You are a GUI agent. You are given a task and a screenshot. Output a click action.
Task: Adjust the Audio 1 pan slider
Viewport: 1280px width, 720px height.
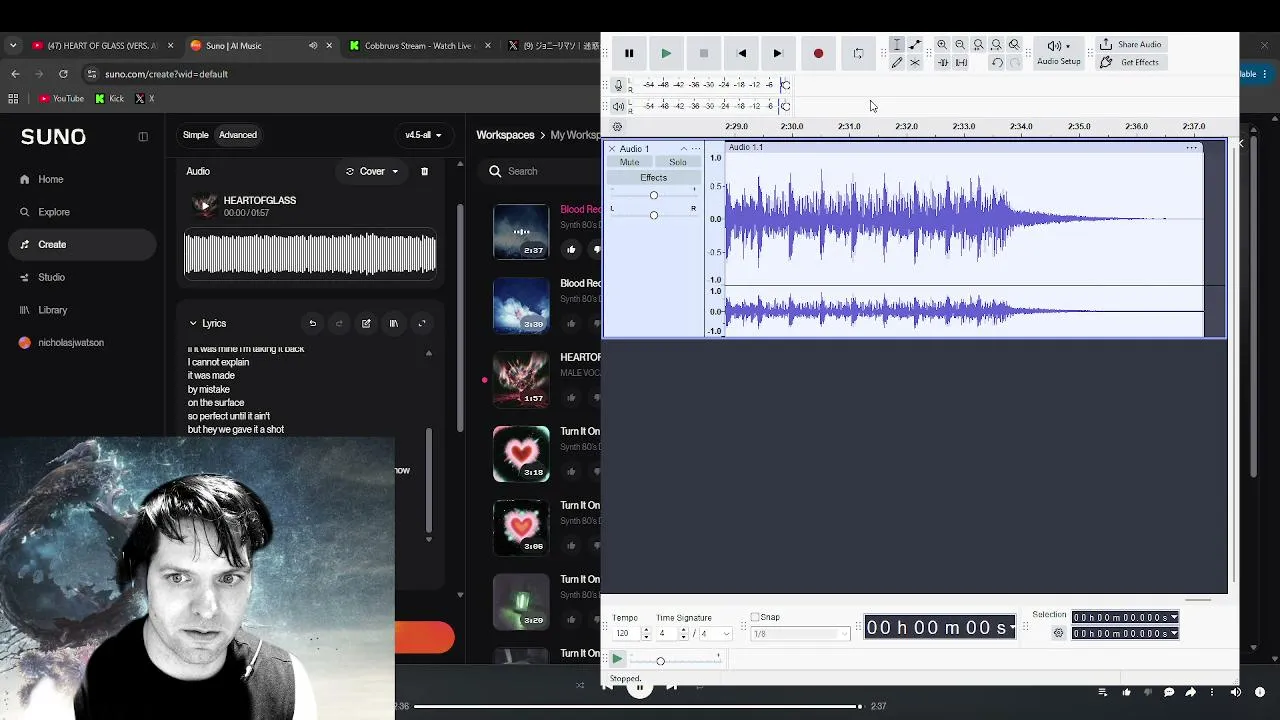click(654, 215)
